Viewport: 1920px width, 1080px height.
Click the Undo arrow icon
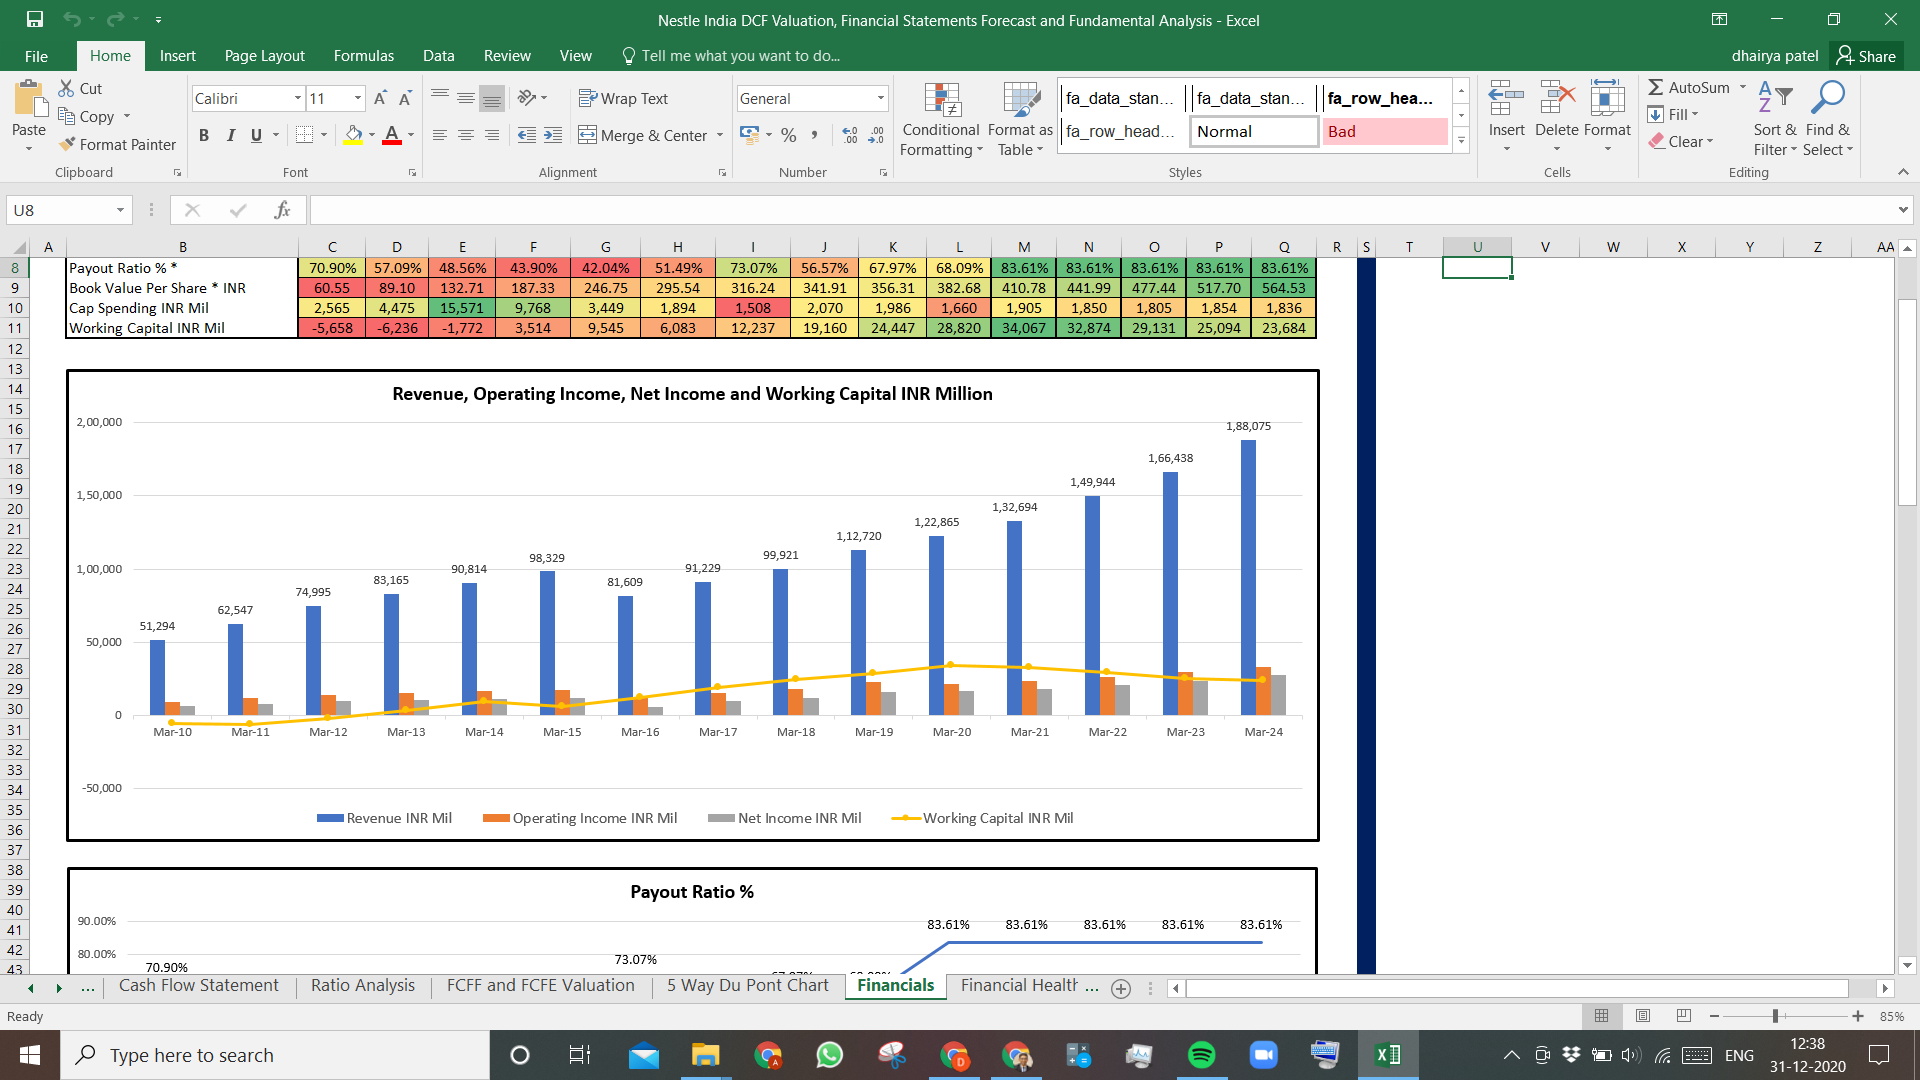pos(71,19)
